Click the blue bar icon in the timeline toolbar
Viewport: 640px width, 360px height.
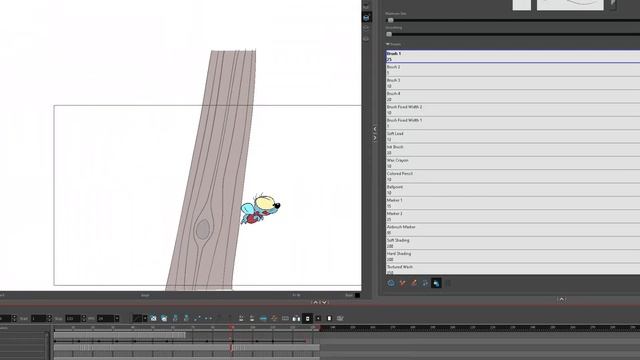click(263, 318)
